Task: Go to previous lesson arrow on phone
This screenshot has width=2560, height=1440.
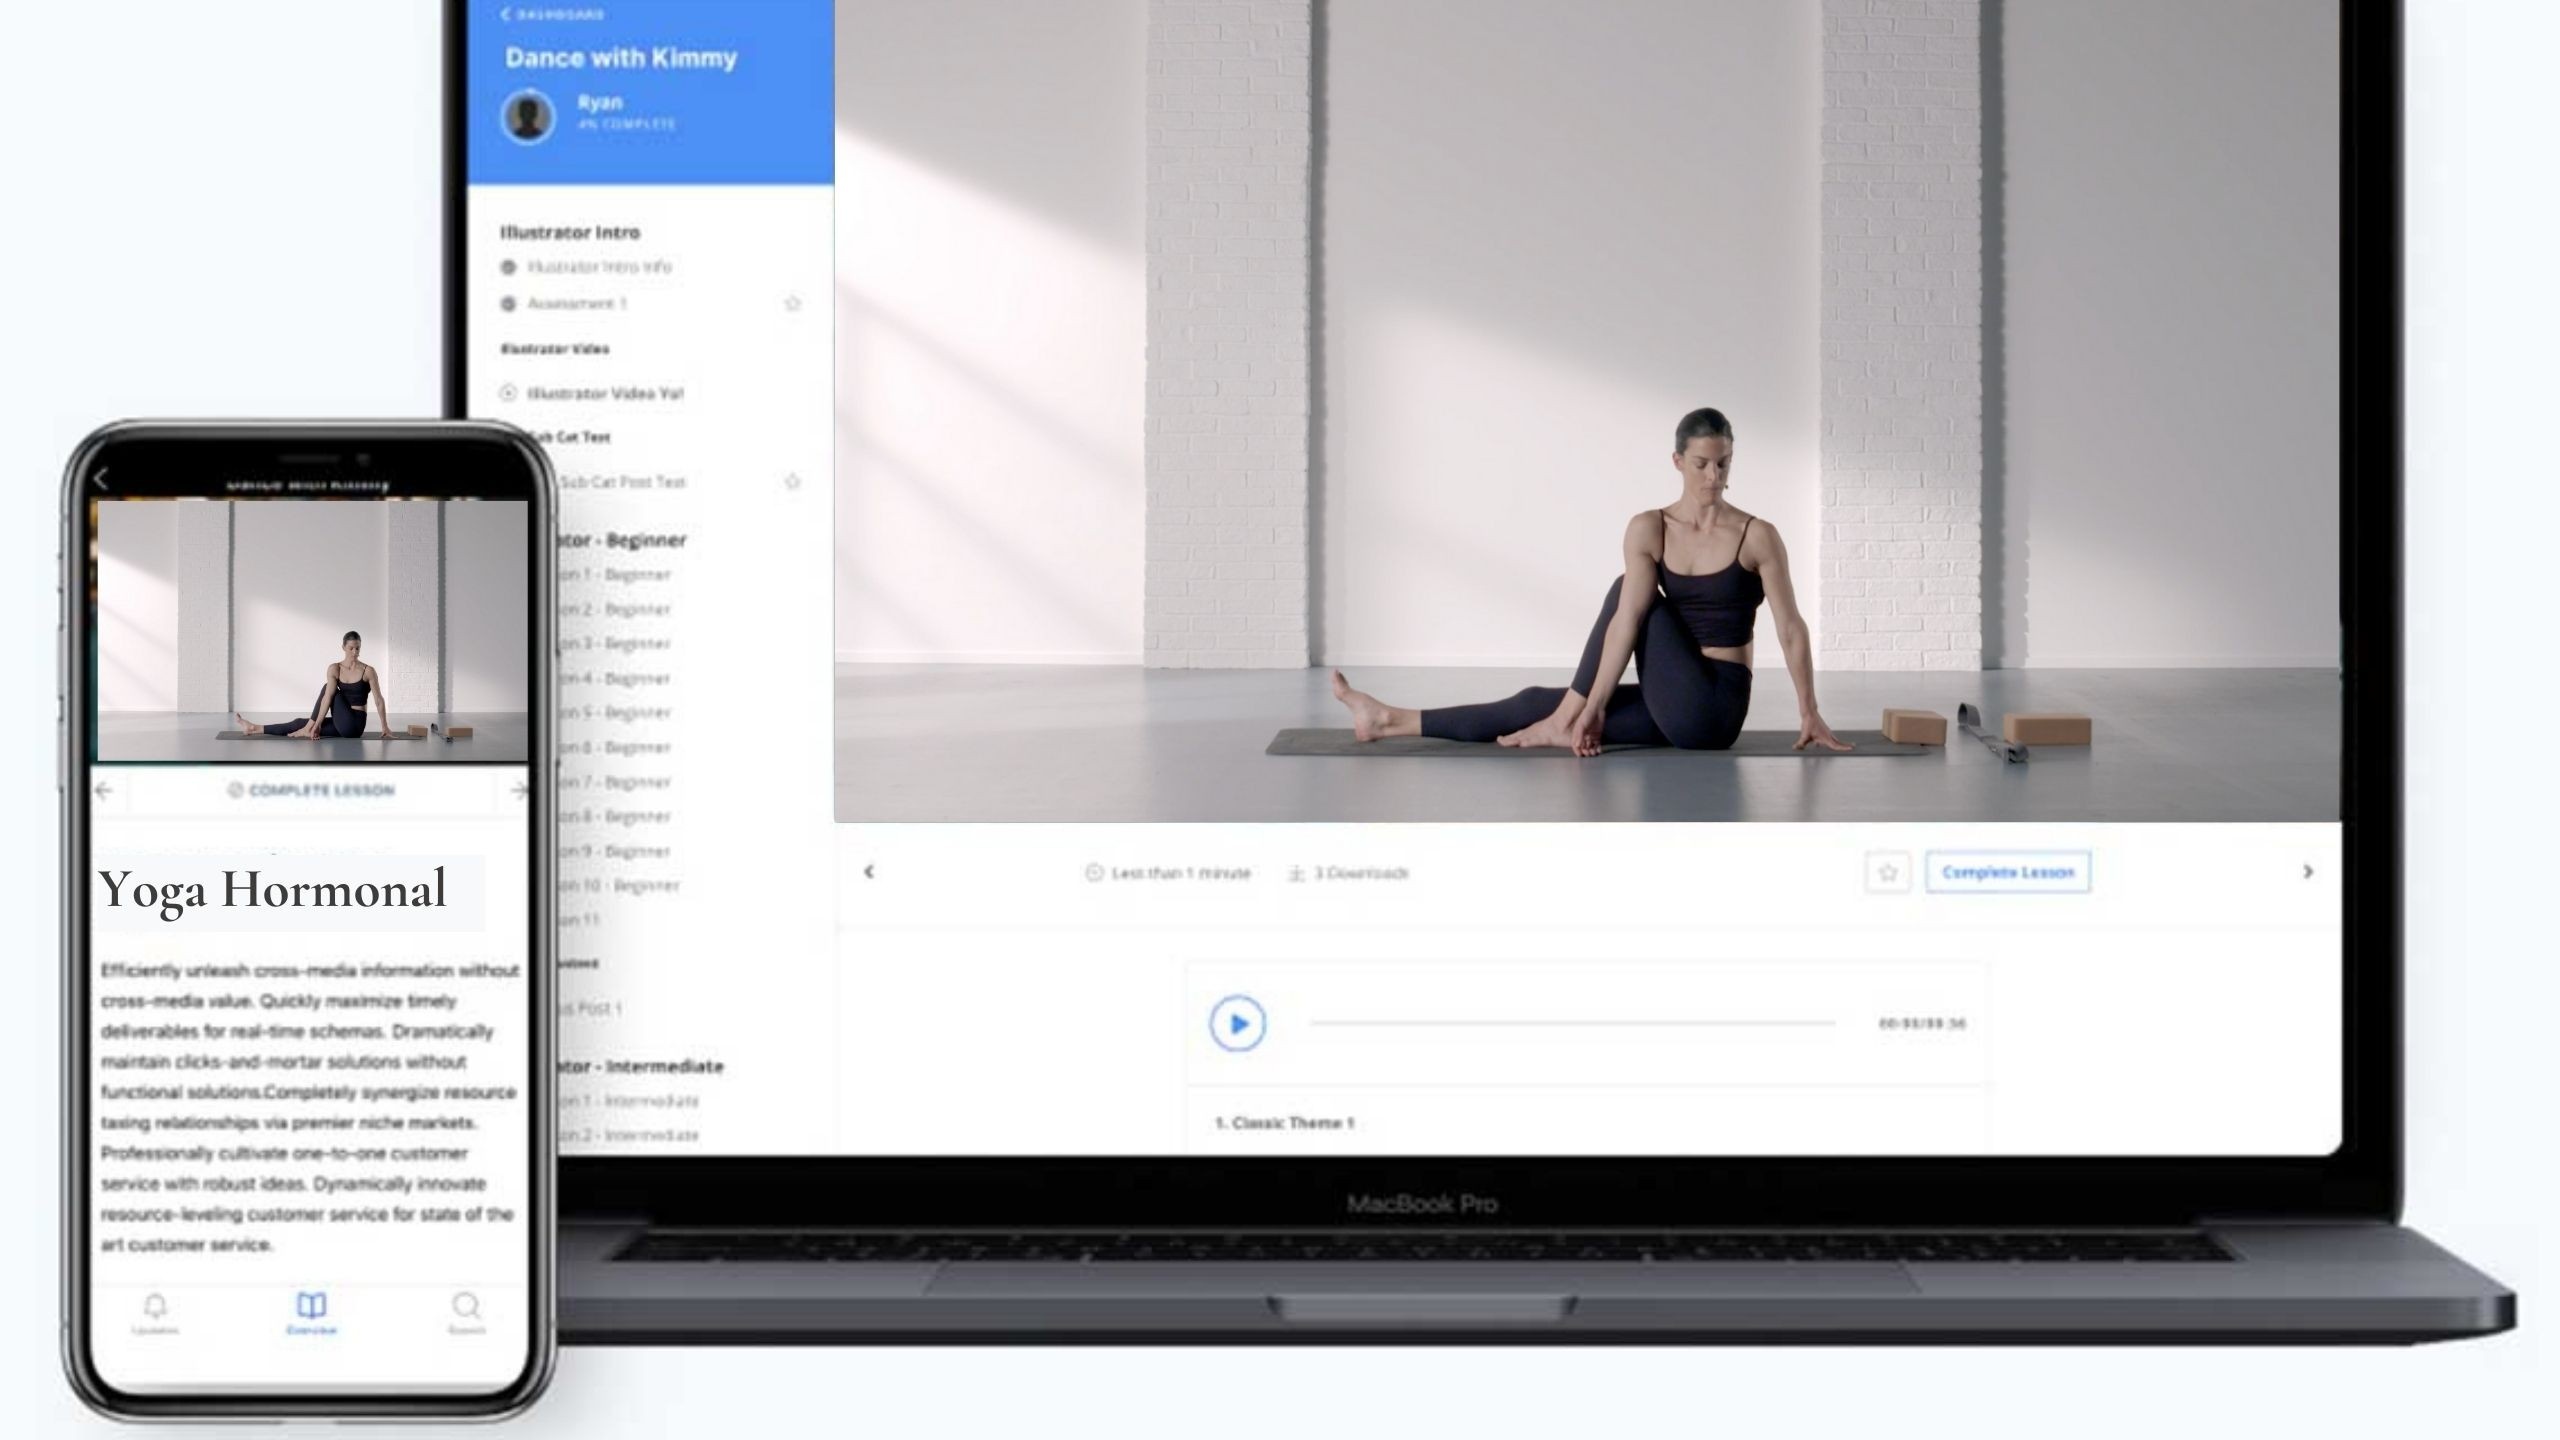Action: click(104, 790)
